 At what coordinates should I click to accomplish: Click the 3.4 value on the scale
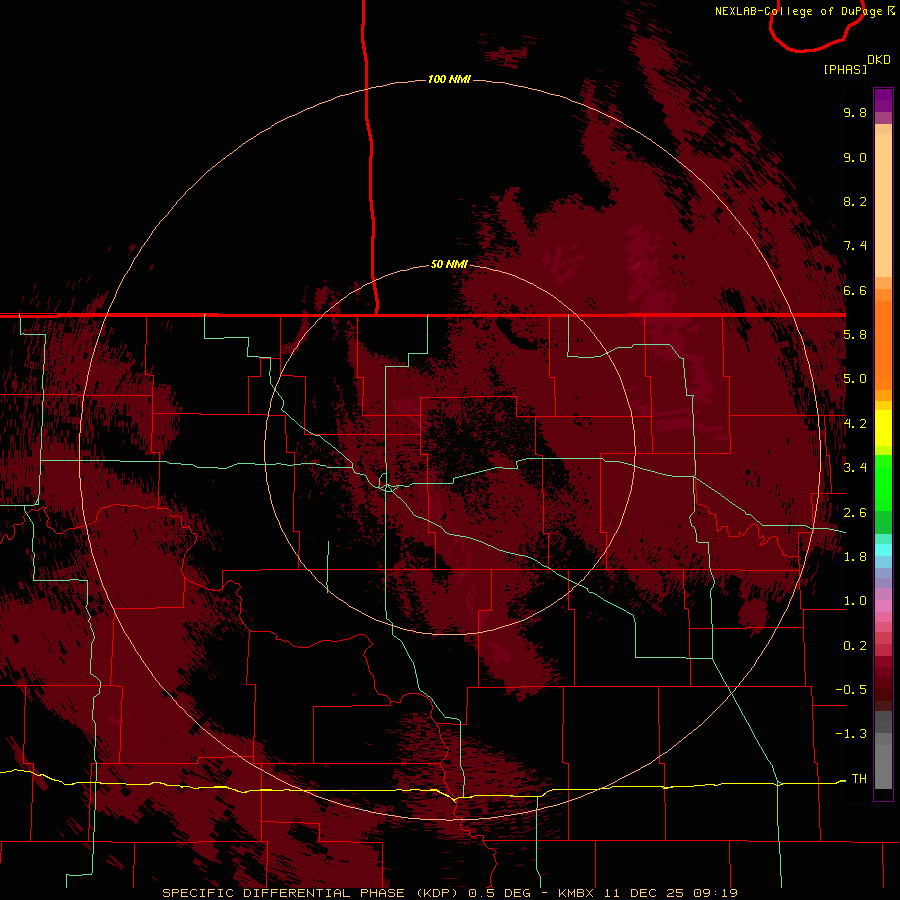pyautogui.click(x=855, y=468)
